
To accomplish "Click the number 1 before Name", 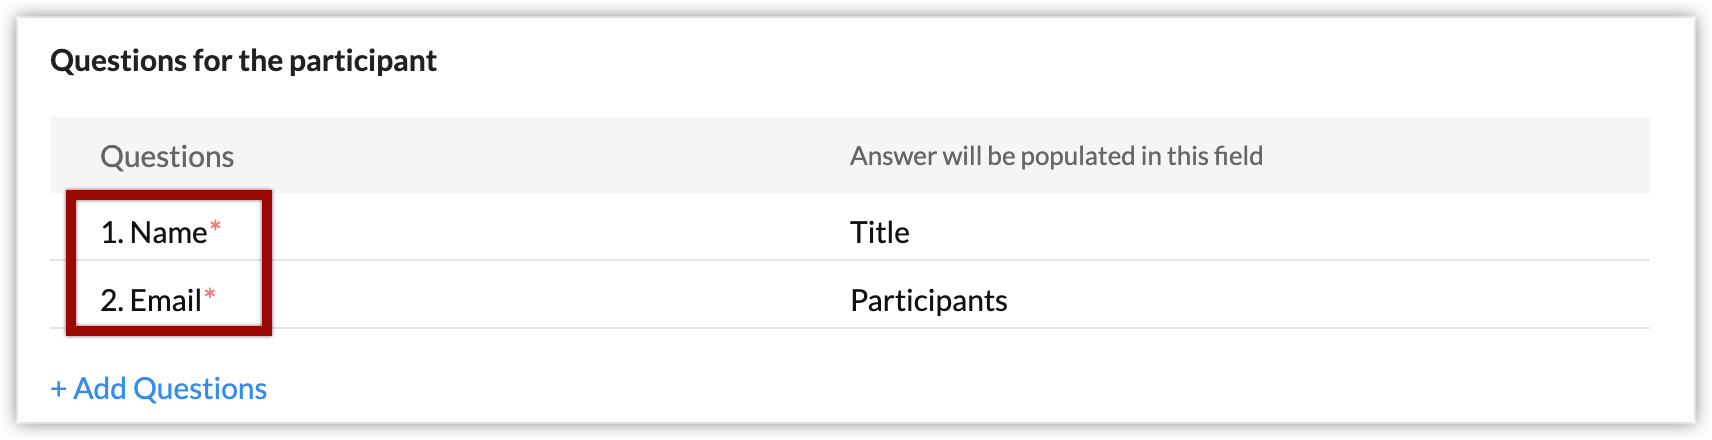I will [109, 233].
